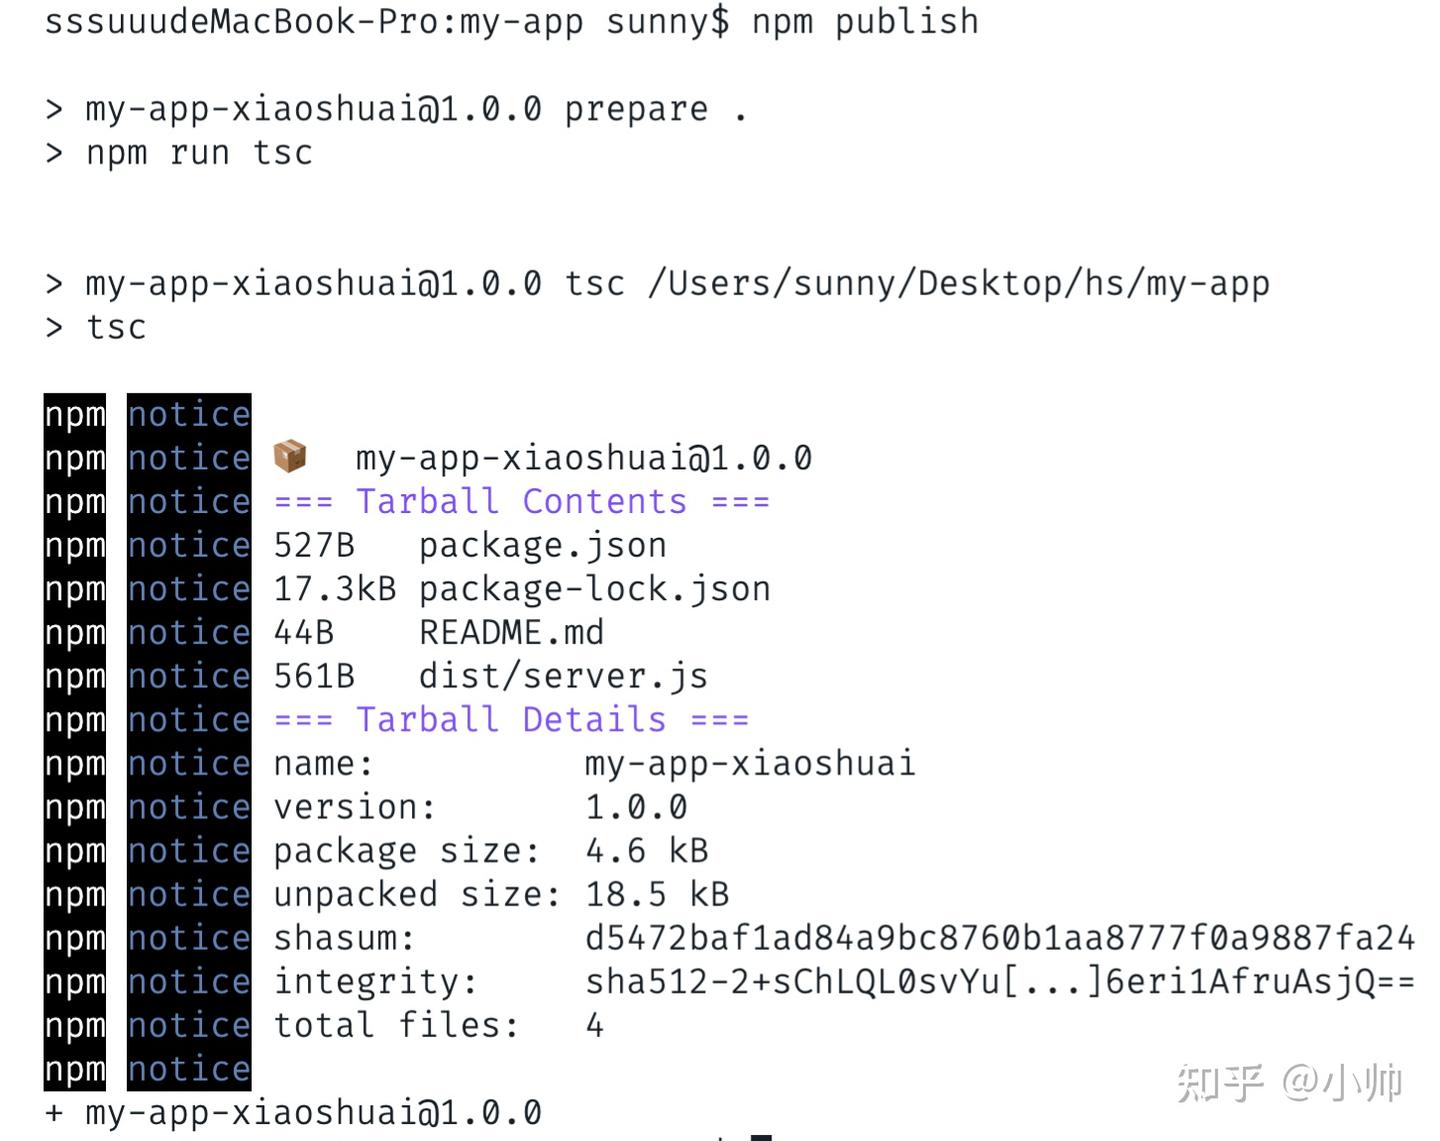
Task: Select the README.md file entry
Action: click(510, 632)
